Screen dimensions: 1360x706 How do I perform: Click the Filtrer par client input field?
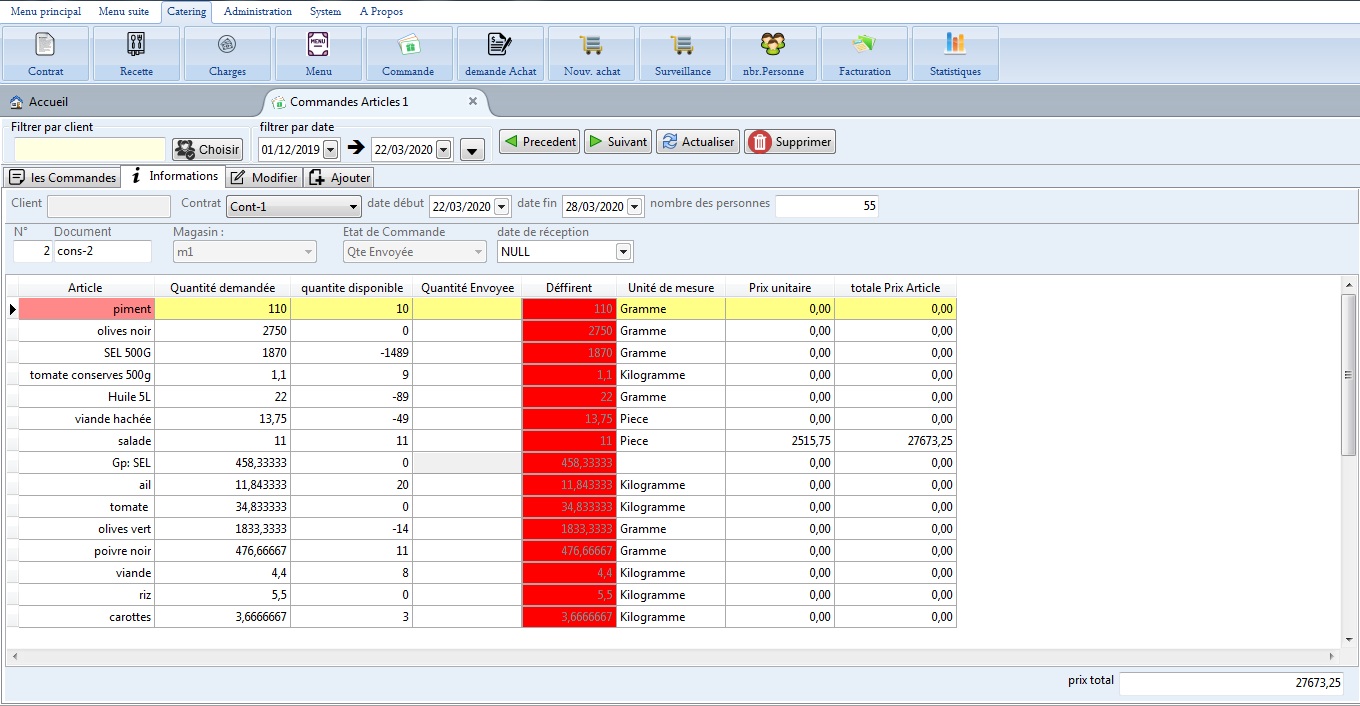[89, 149]
